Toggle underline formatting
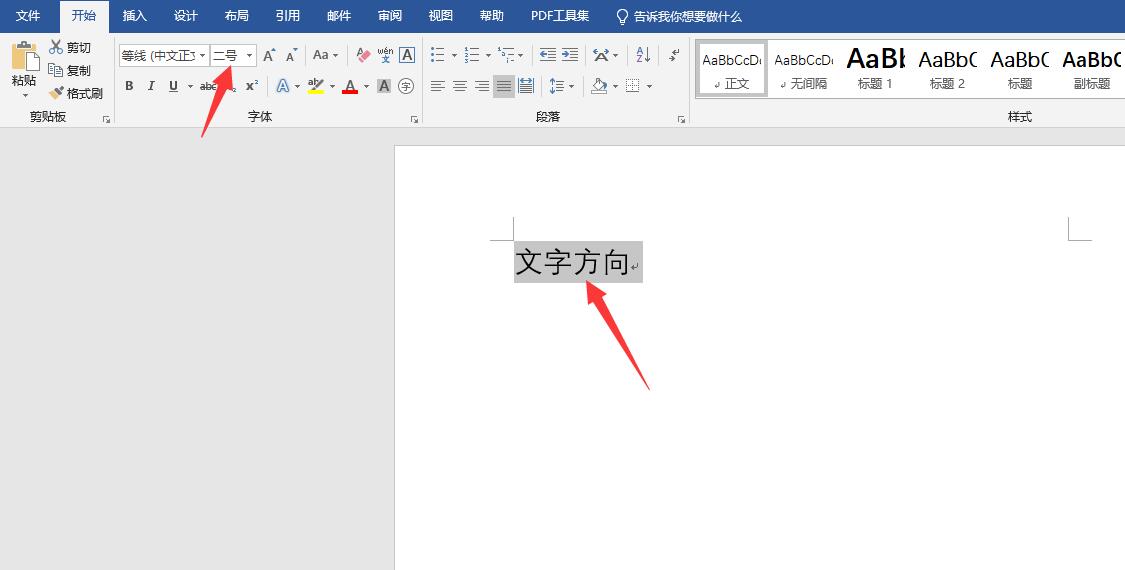Viewport: 1125px width, 570px height. coord(173,86)
